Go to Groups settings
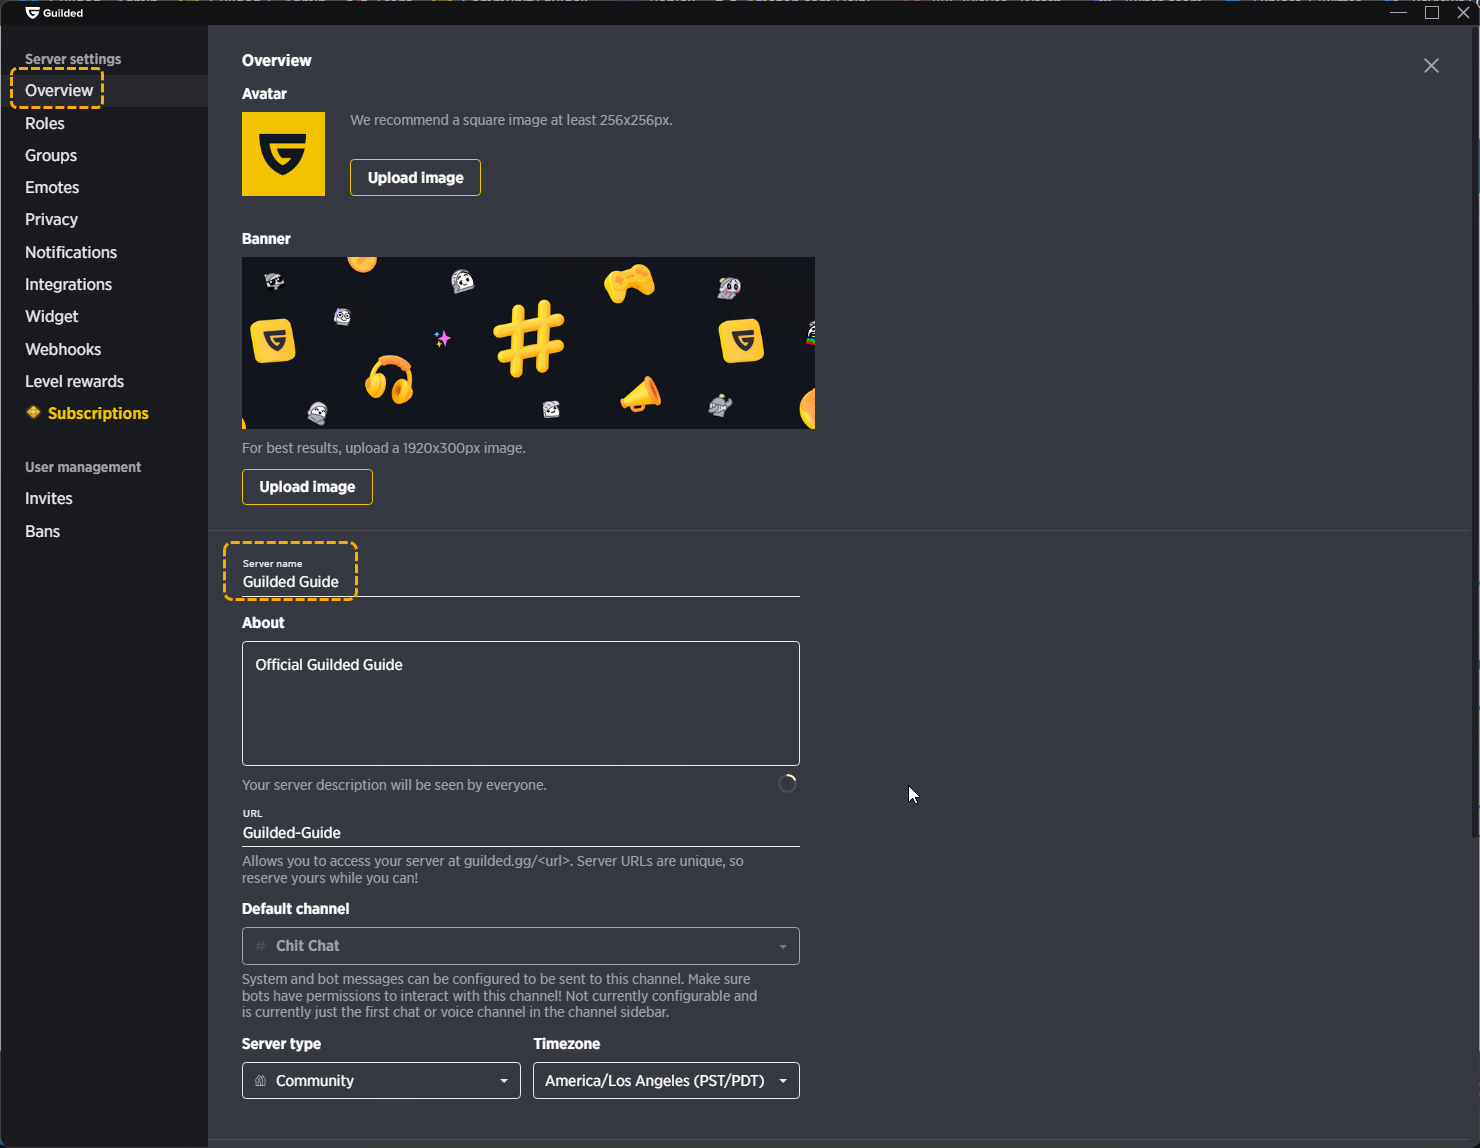The image size is (1480, 1148). click(x=51, y=155)
